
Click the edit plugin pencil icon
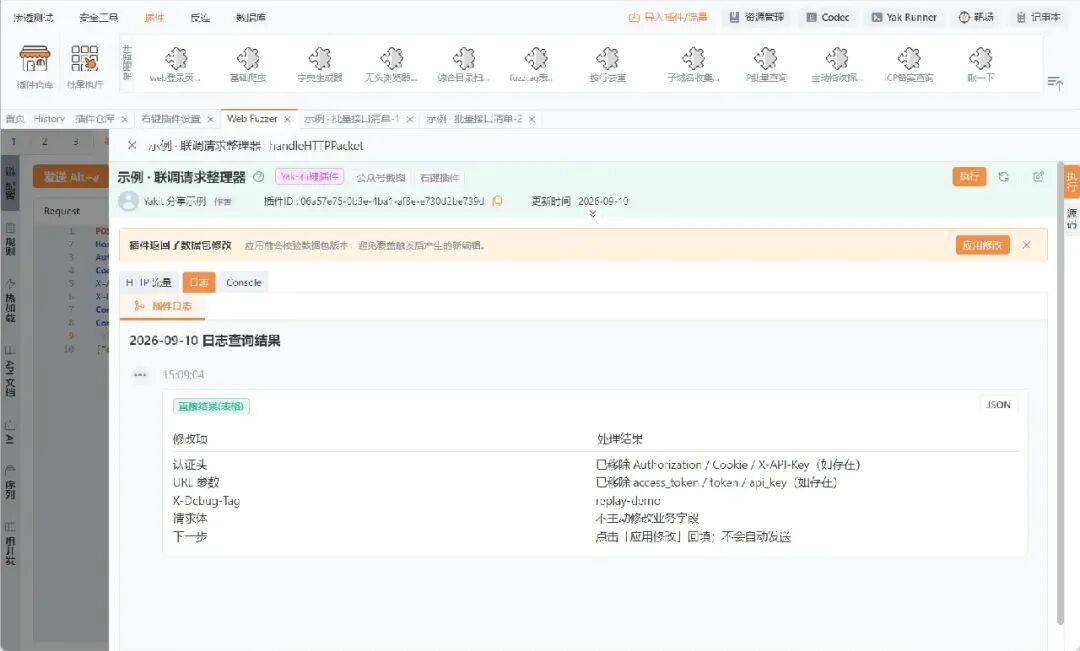[1038, 177]
